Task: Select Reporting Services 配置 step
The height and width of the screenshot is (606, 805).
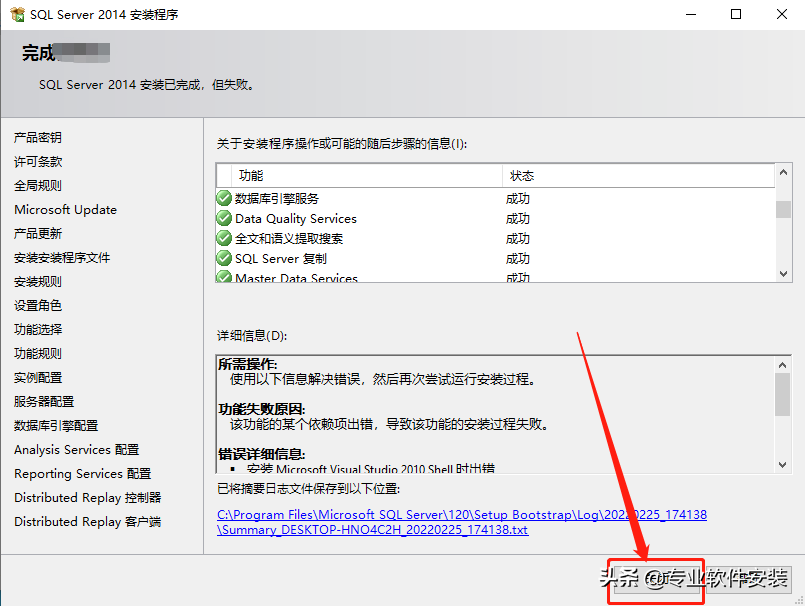Action: point(83,474)
